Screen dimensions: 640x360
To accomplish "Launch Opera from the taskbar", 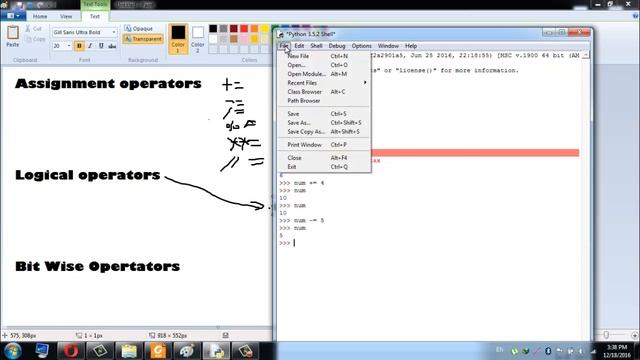I will [71, 351].
